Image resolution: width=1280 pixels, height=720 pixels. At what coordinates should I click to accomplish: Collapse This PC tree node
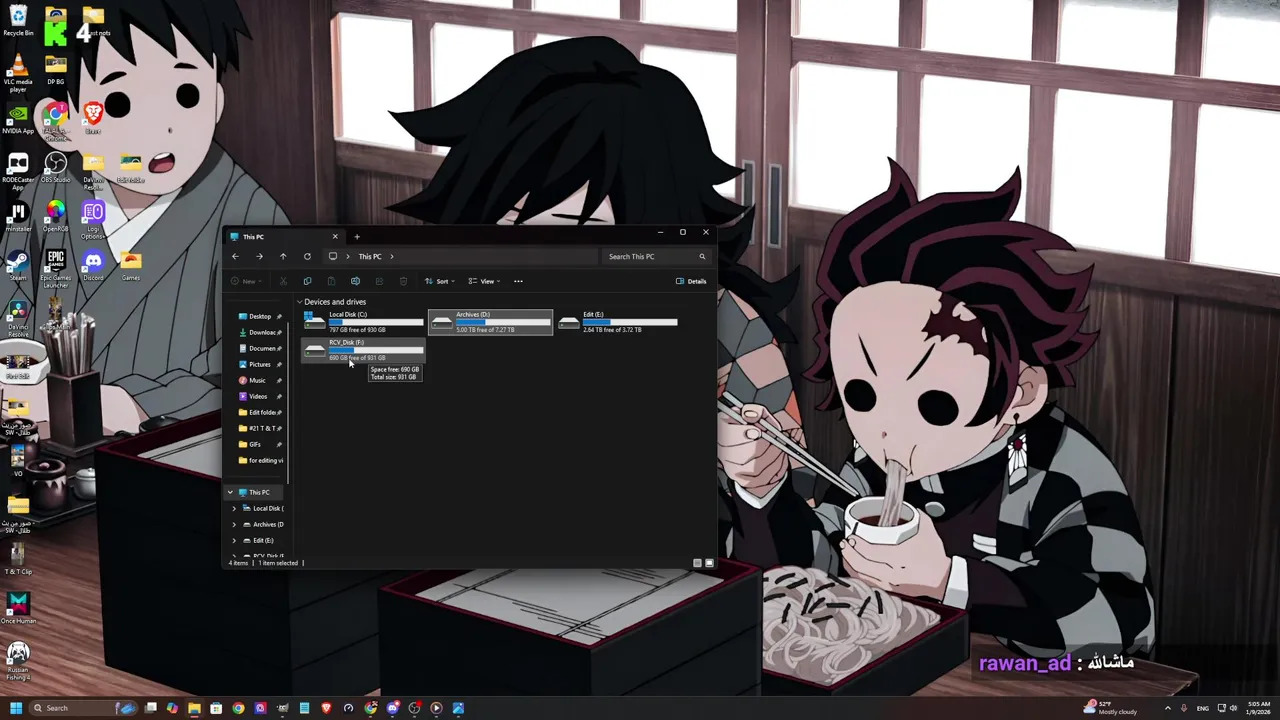coord(230,492)
